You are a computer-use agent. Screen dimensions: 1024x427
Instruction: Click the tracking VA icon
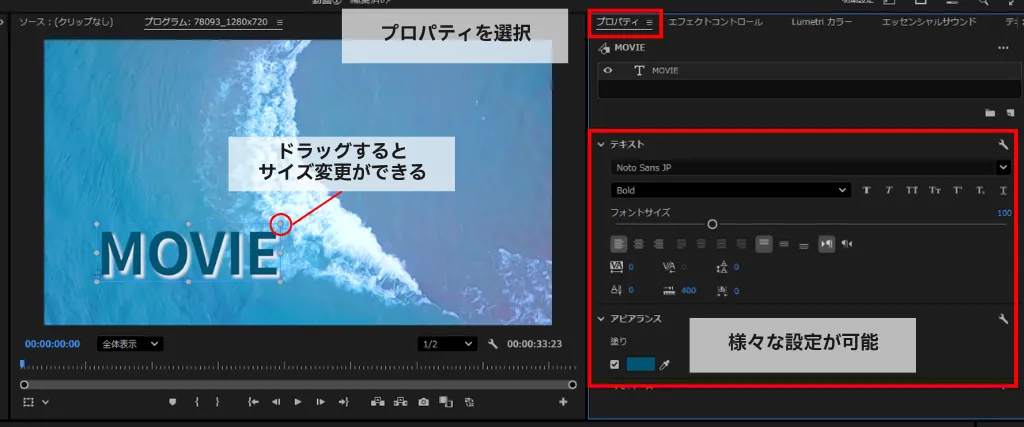tap(617, 266)
